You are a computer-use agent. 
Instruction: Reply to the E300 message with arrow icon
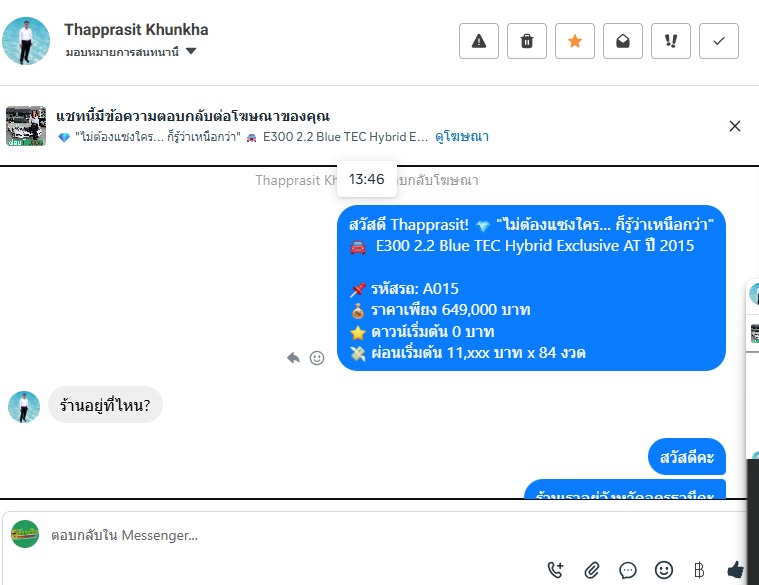(293, 358)
